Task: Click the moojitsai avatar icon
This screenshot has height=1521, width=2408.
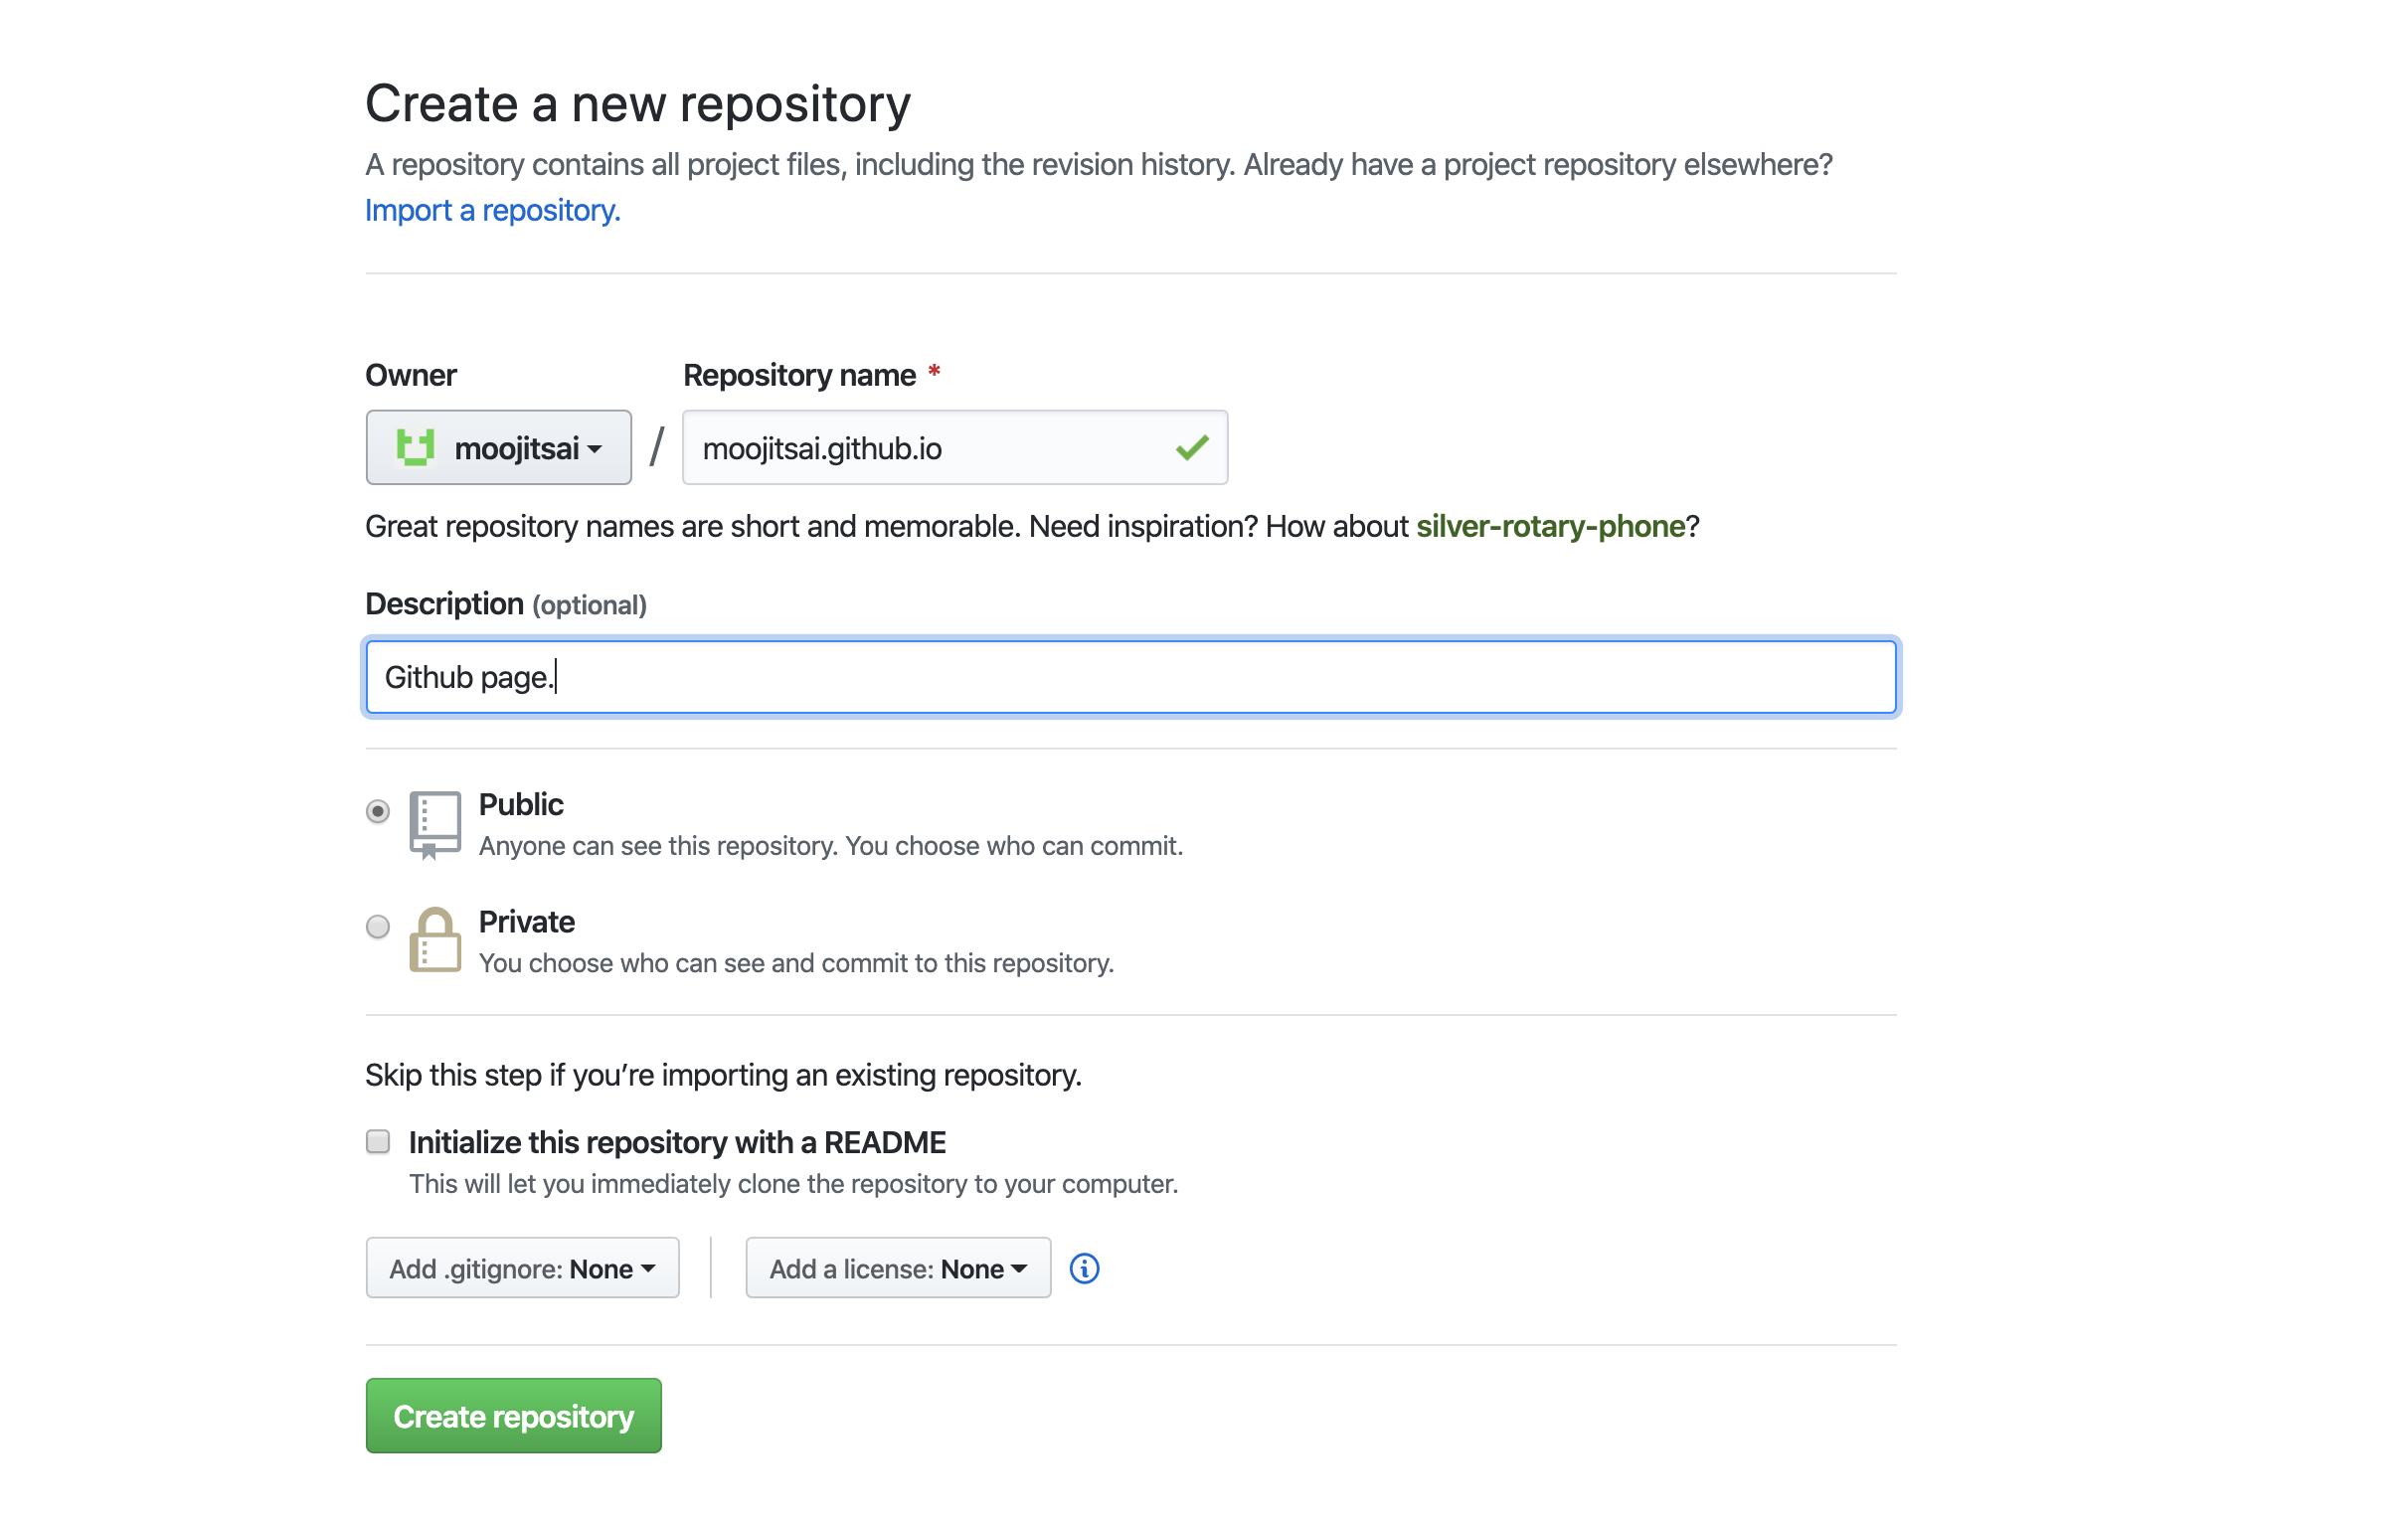Action: (x=415, y=447)
